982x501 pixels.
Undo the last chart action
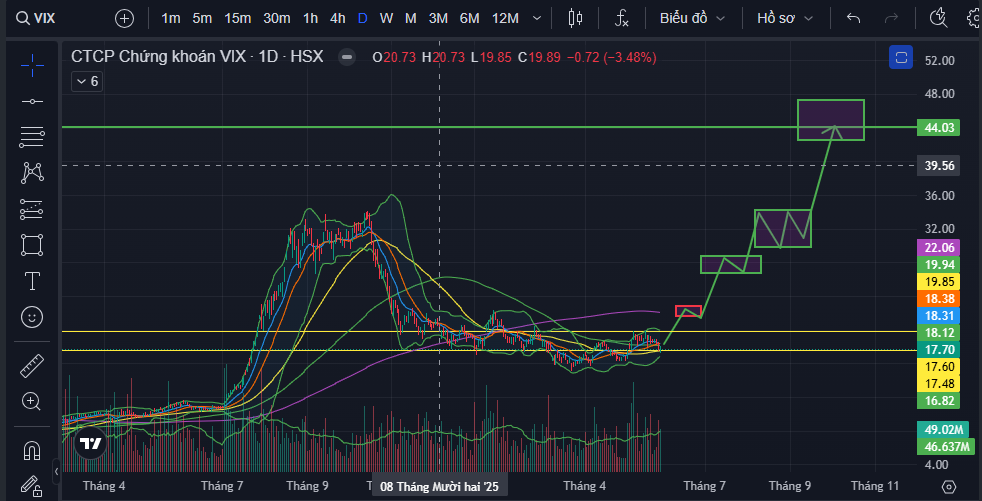click(x=853, y=18)
